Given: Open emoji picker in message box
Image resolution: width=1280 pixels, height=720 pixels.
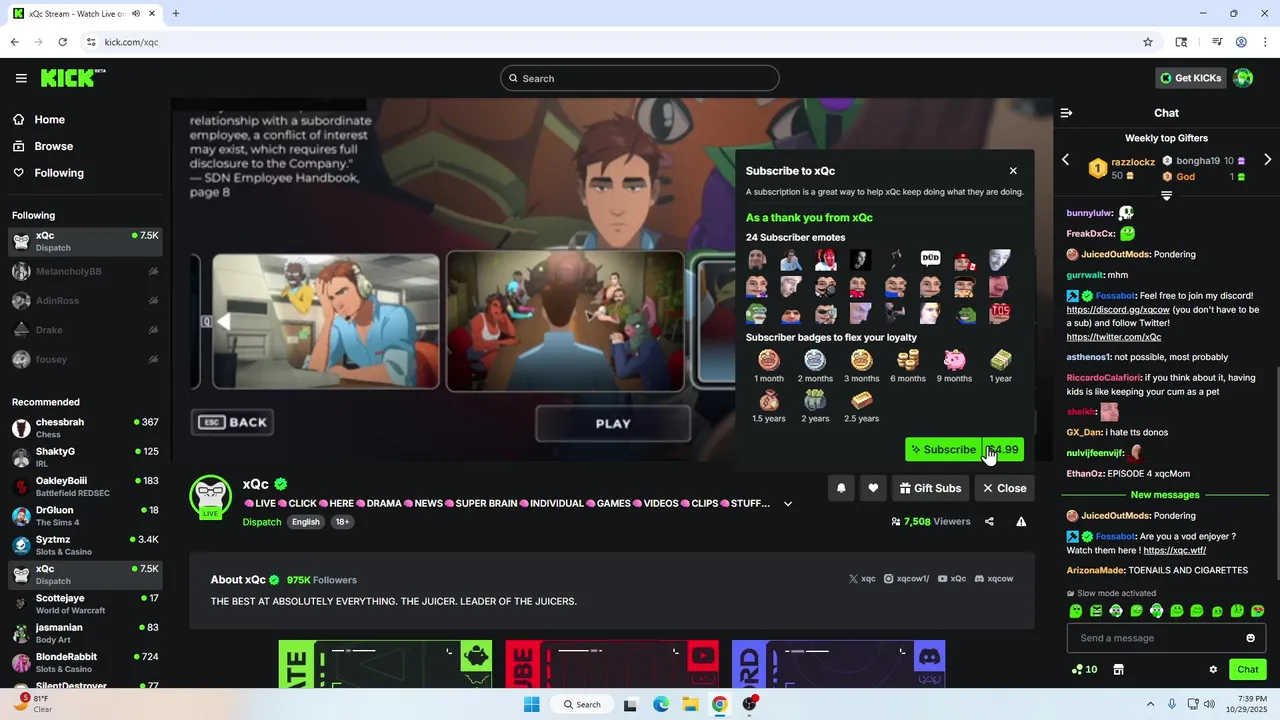Looking at the screenshot, I should 1250,638.
